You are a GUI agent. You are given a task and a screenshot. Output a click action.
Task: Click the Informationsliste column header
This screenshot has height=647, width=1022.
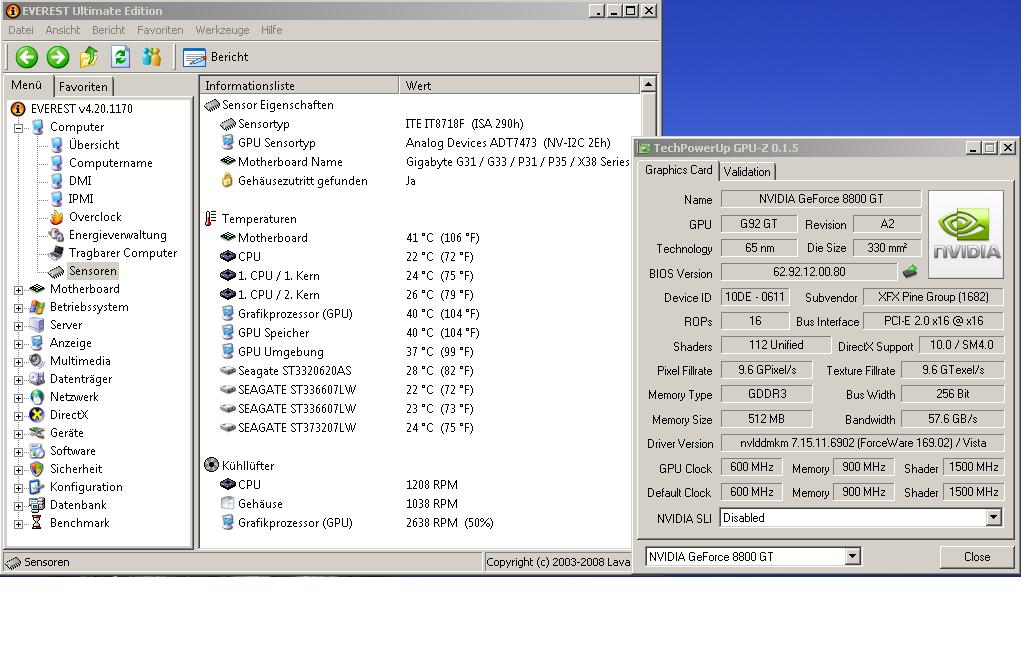(299, 85)
